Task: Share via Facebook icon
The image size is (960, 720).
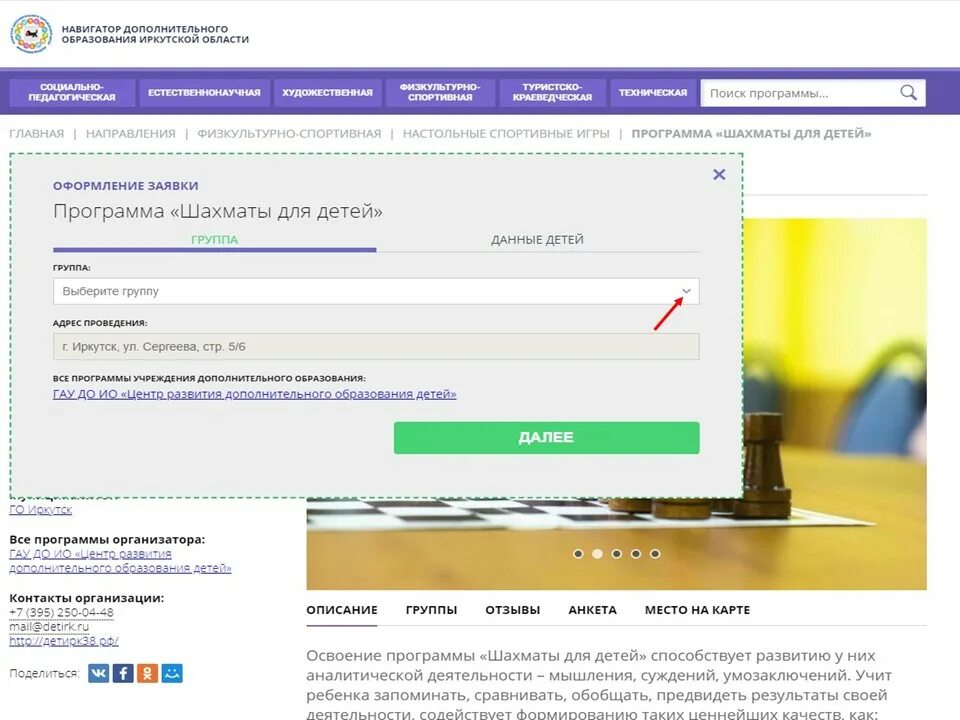Action: point(123,673)
